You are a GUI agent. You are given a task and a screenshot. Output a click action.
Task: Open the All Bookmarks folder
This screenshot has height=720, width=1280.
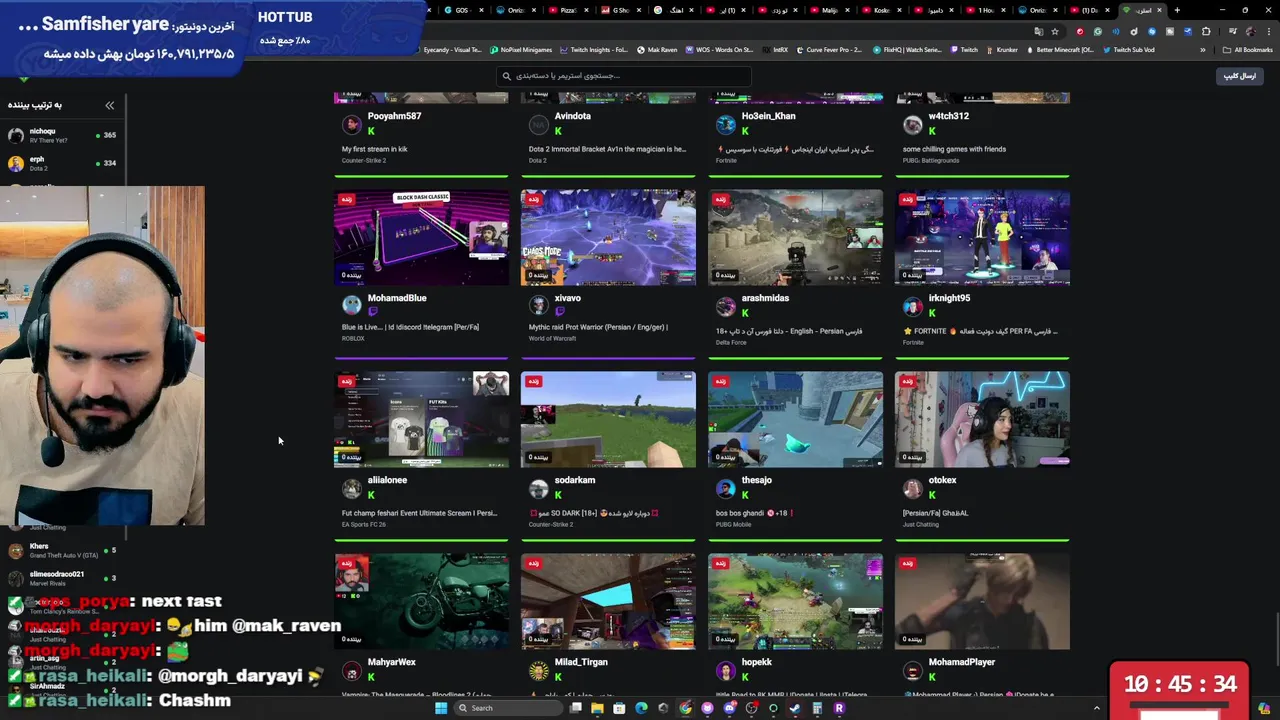1247,49
